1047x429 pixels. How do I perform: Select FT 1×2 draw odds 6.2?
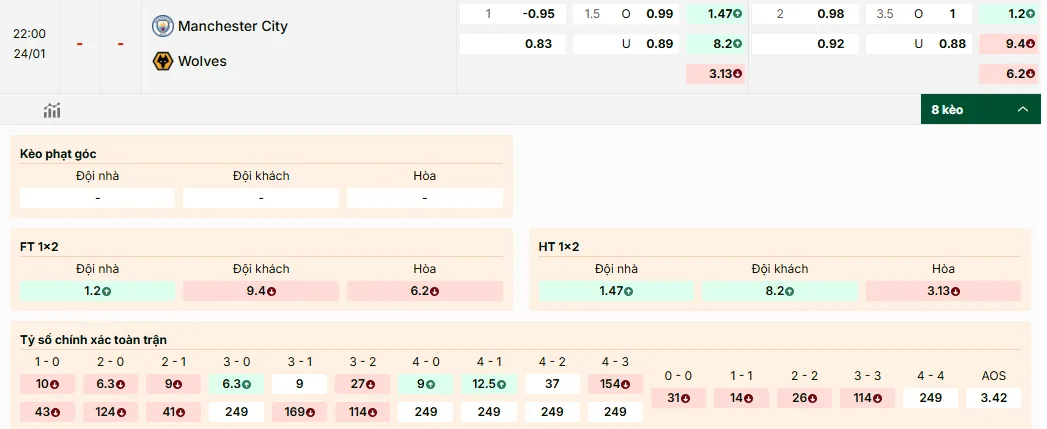[424, 291]
